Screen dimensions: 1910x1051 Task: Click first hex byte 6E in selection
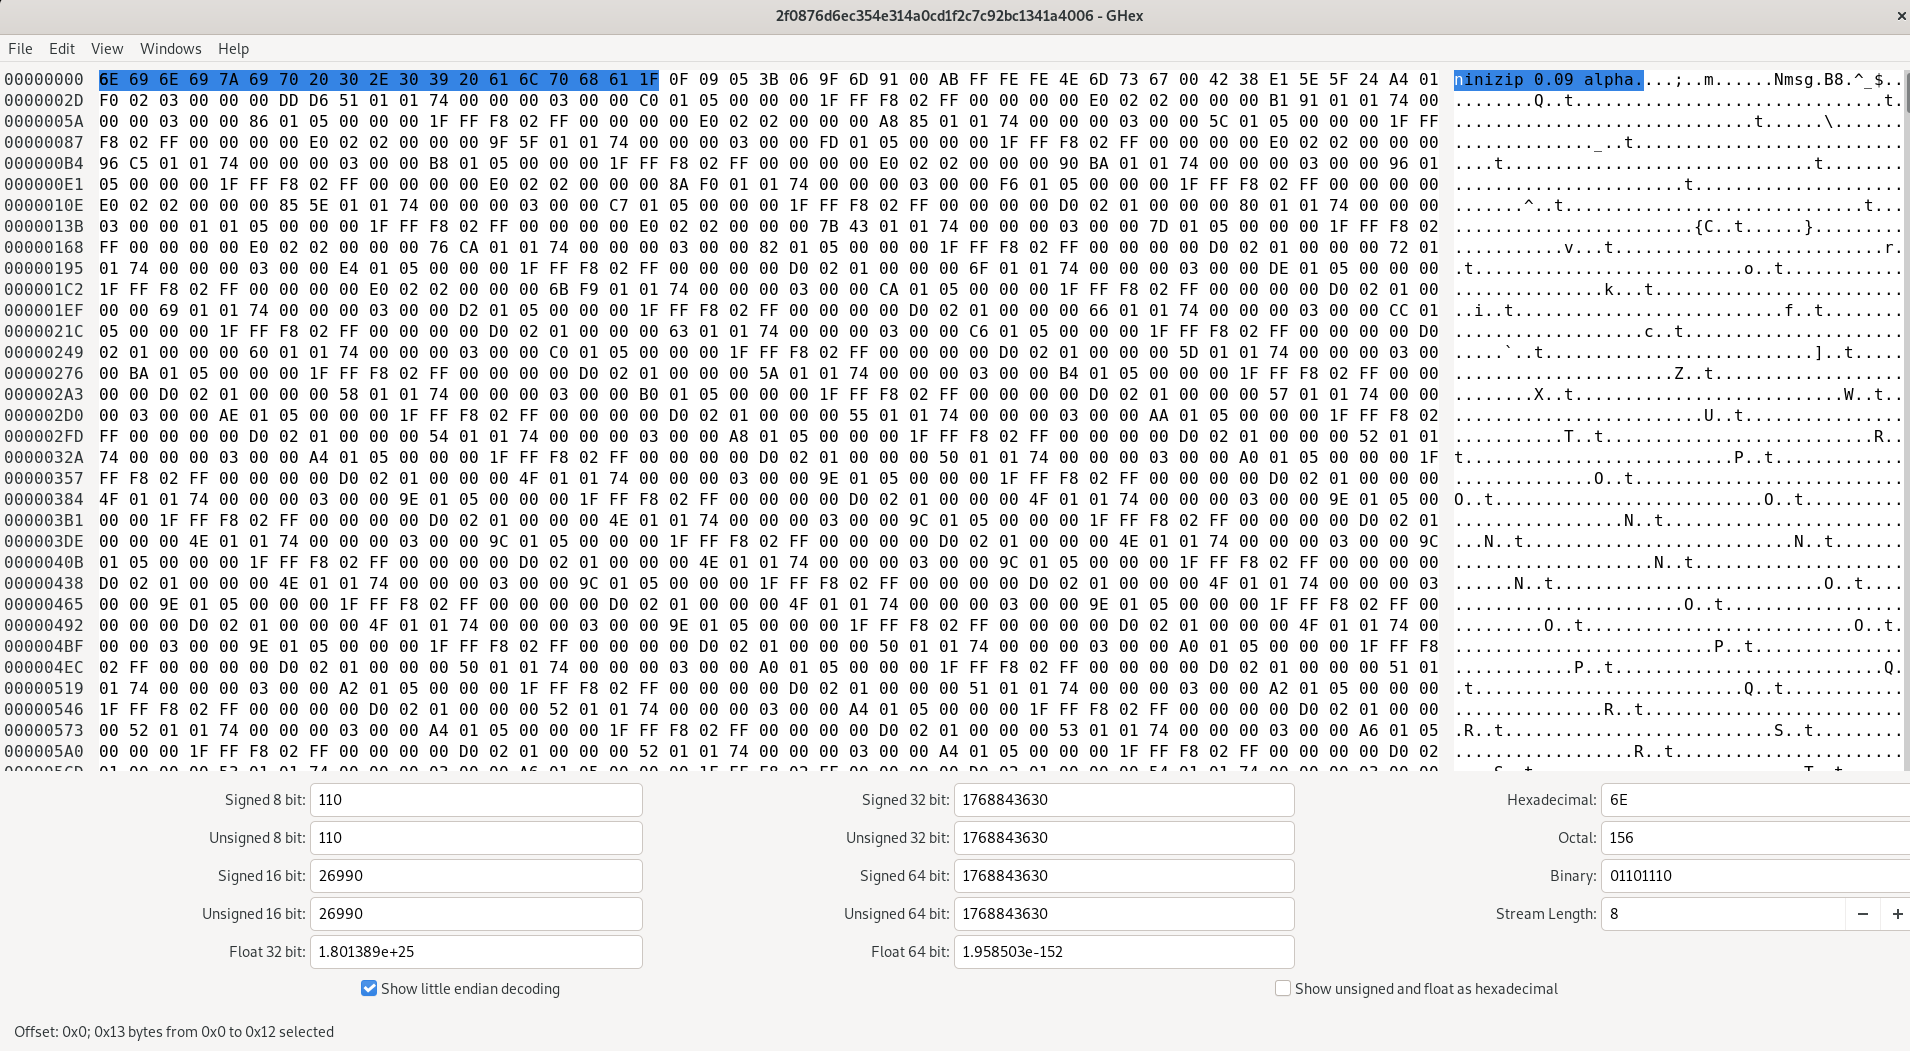point(109,79)
